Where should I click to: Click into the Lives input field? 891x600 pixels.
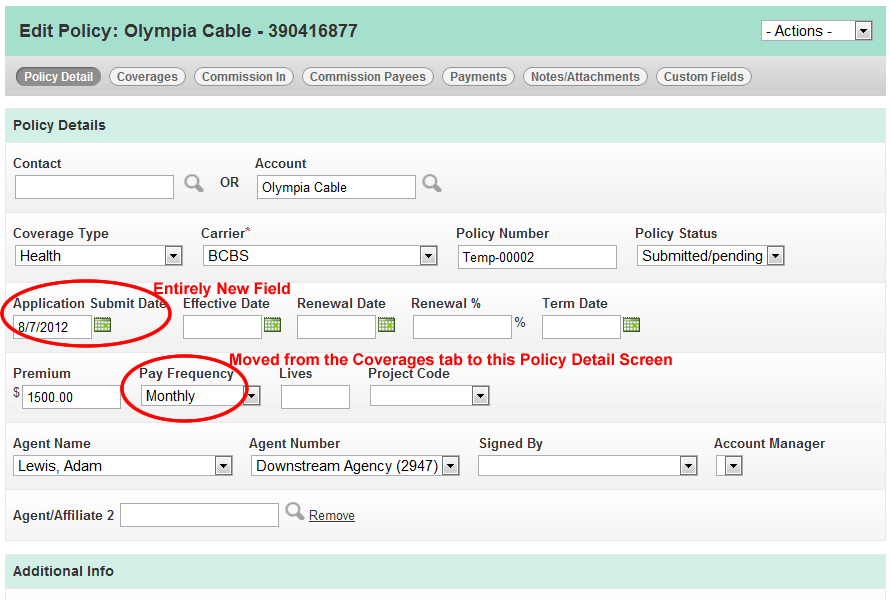point(315,397)
